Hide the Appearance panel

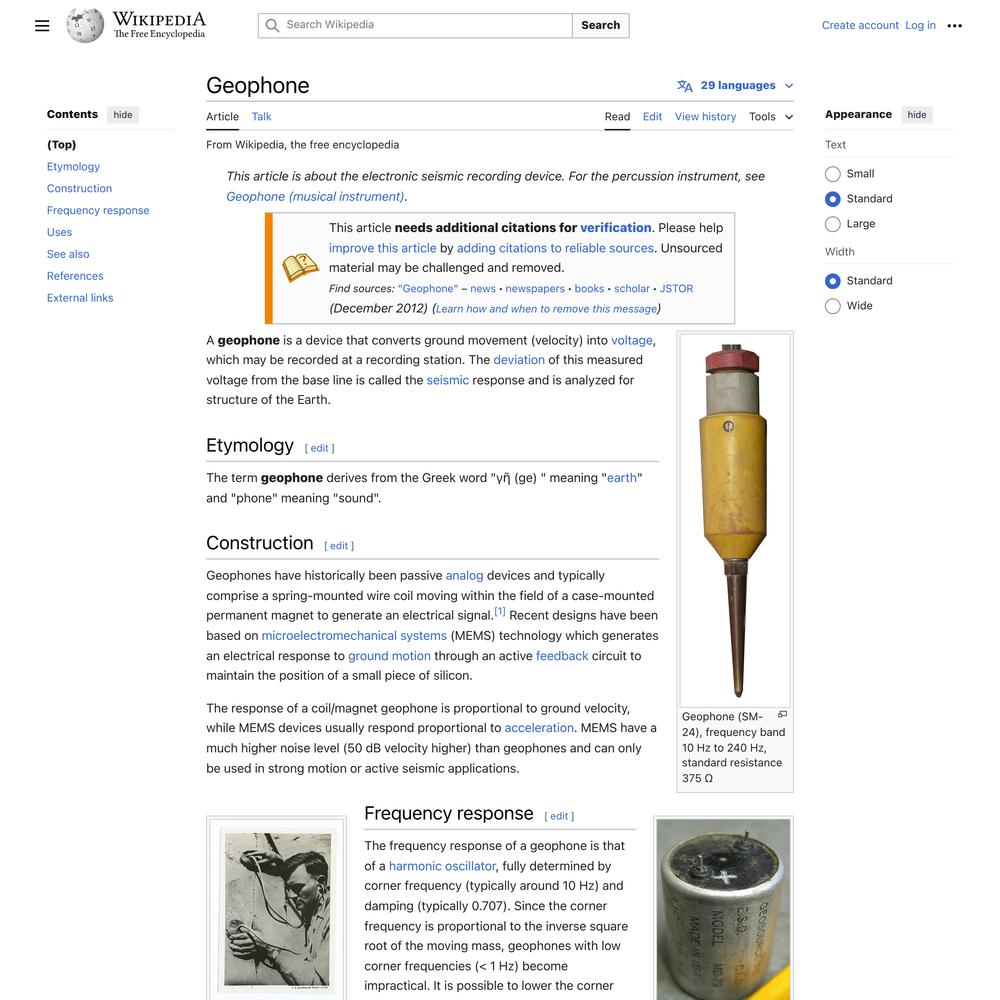pos(916,115)
